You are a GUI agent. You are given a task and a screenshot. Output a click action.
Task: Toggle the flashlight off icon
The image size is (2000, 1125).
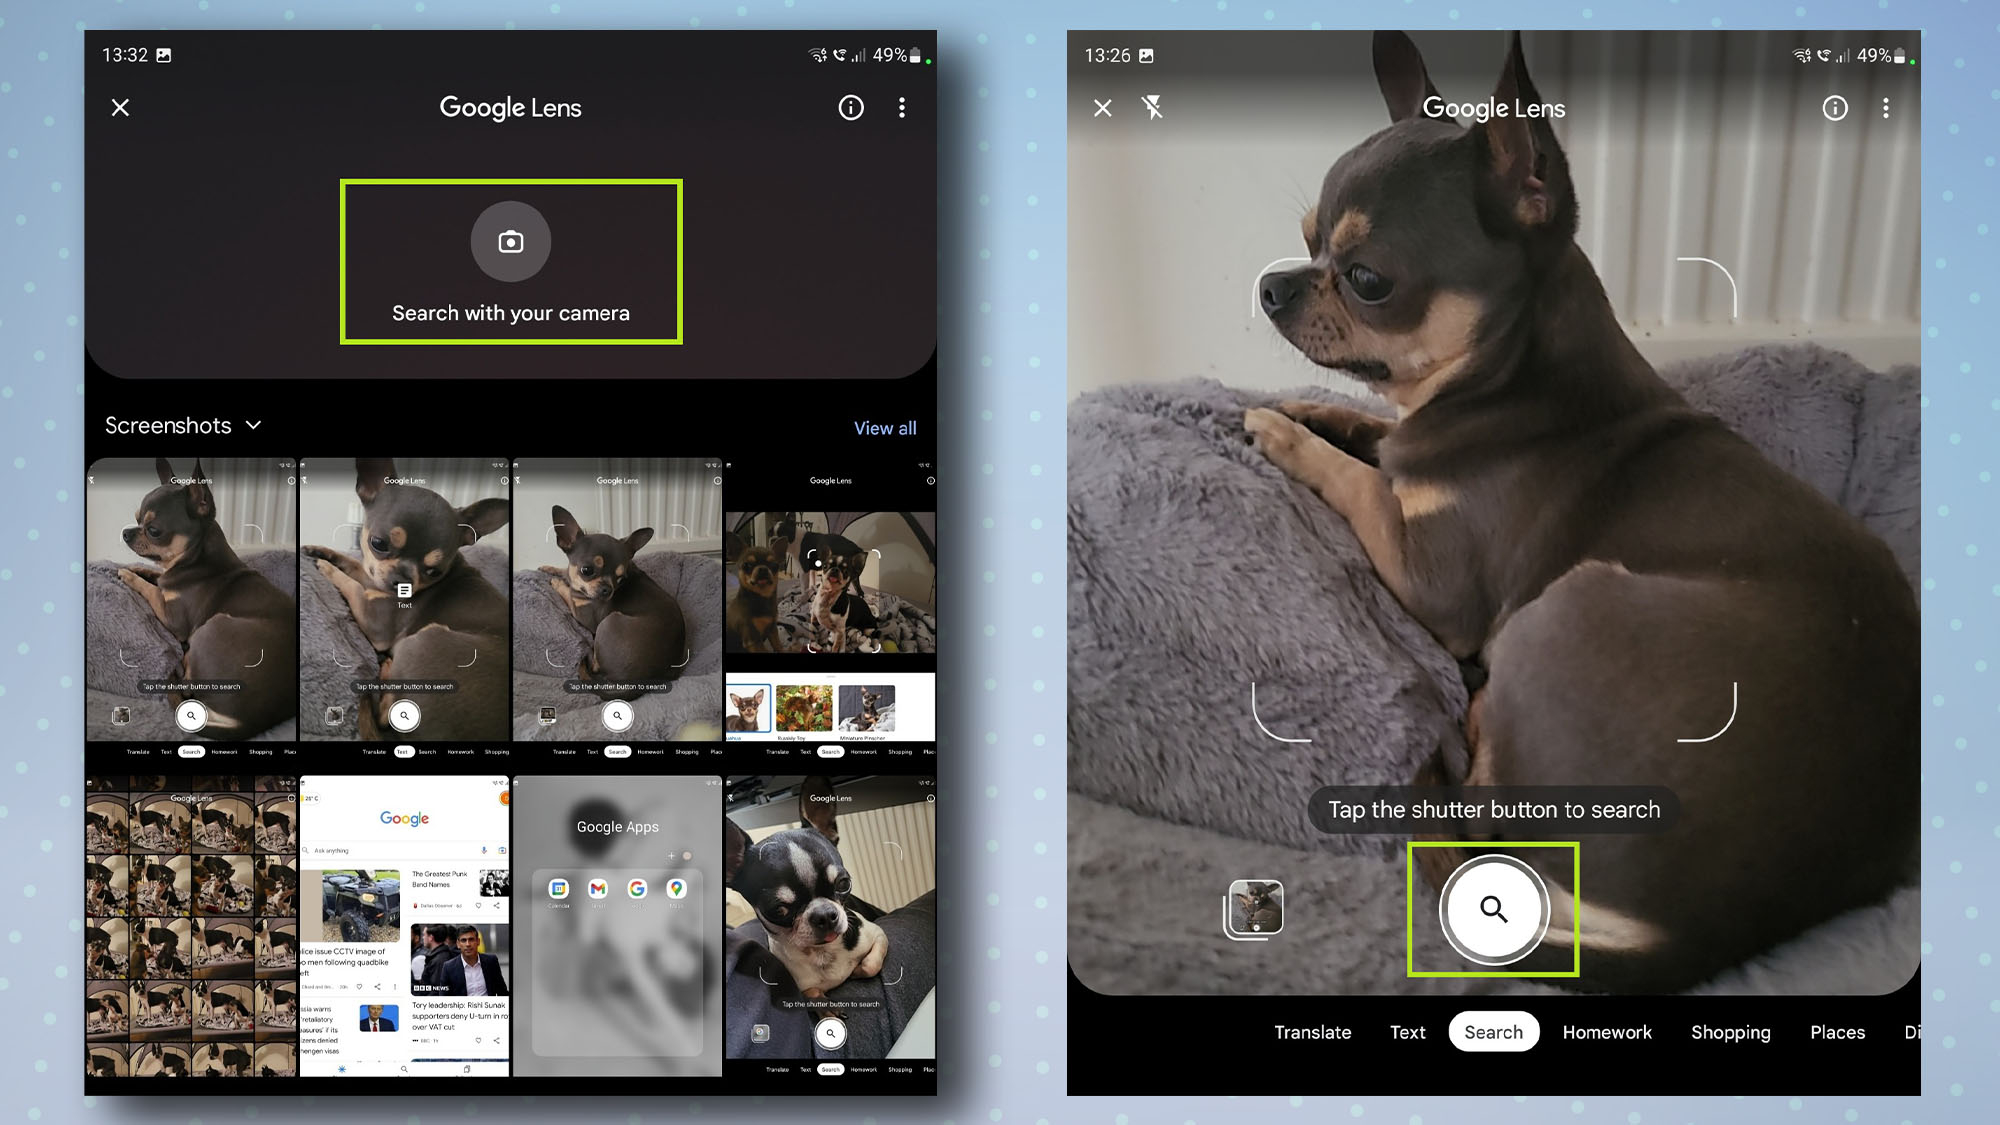point(1154,107)
